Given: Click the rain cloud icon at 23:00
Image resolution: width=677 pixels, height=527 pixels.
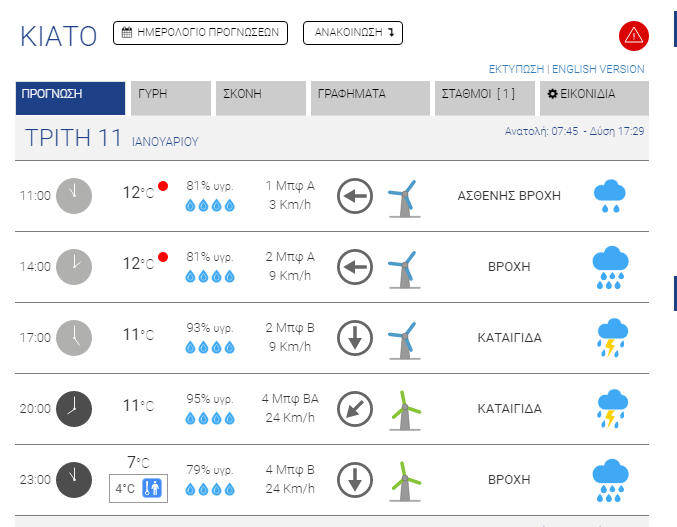Looking at the screenshot, I should point(610,480).
